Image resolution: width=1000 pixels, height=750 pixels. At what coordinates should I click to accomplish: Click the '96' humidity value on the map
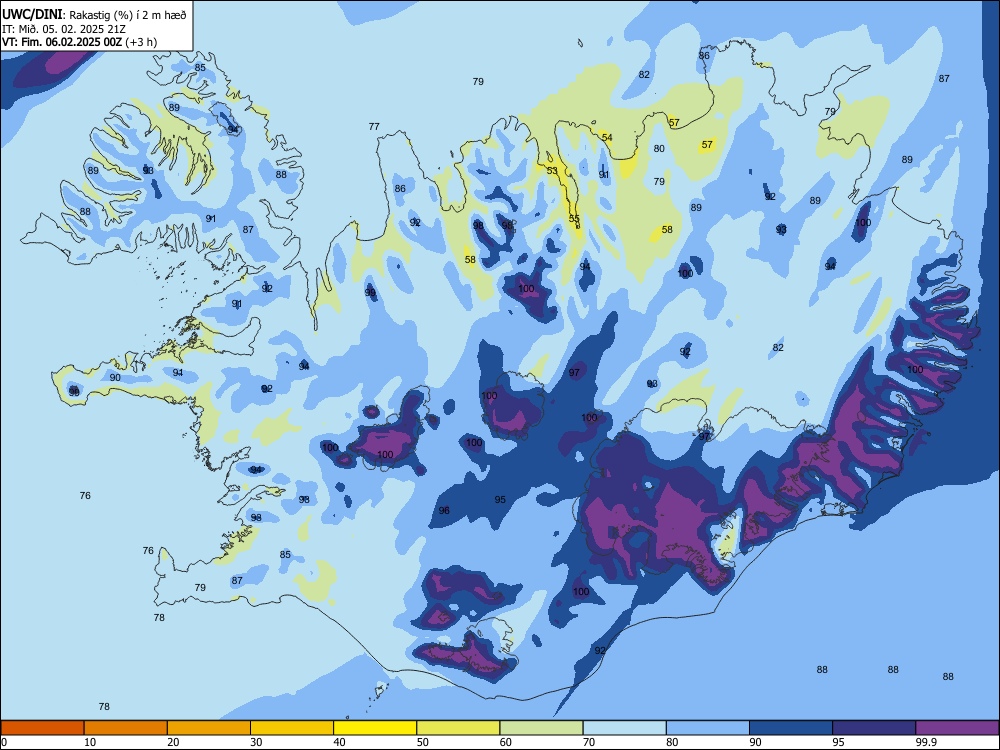(444, 510)
